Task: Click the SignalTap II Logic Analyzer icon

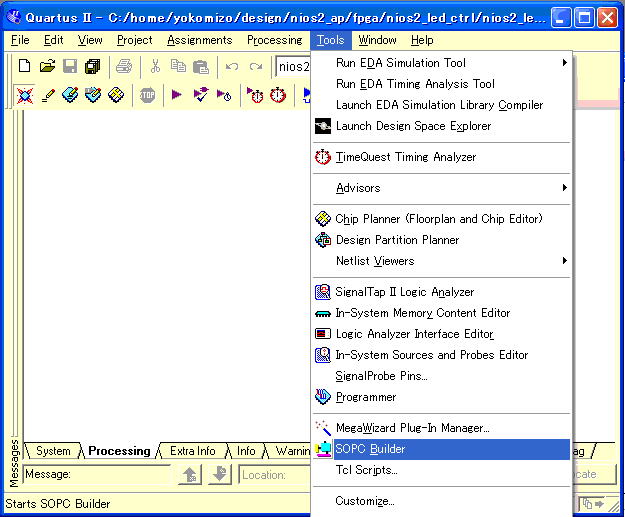Action: [x=323, y=292]
